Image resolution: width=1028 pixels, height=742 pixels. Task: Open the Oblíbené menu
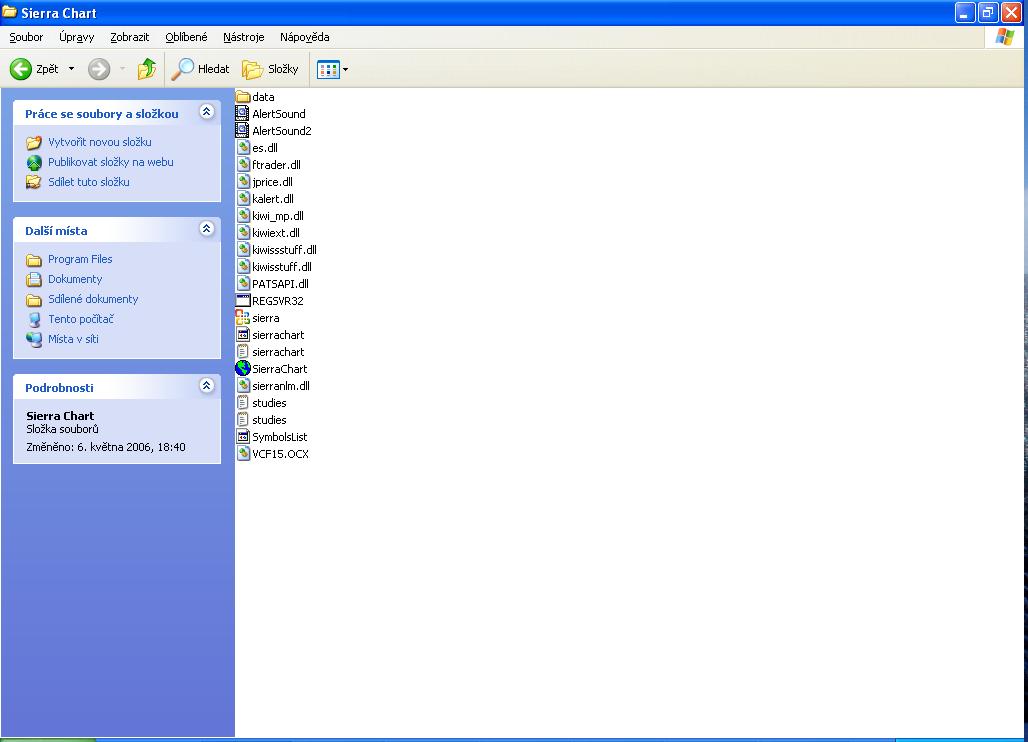(x=186, y=37)
